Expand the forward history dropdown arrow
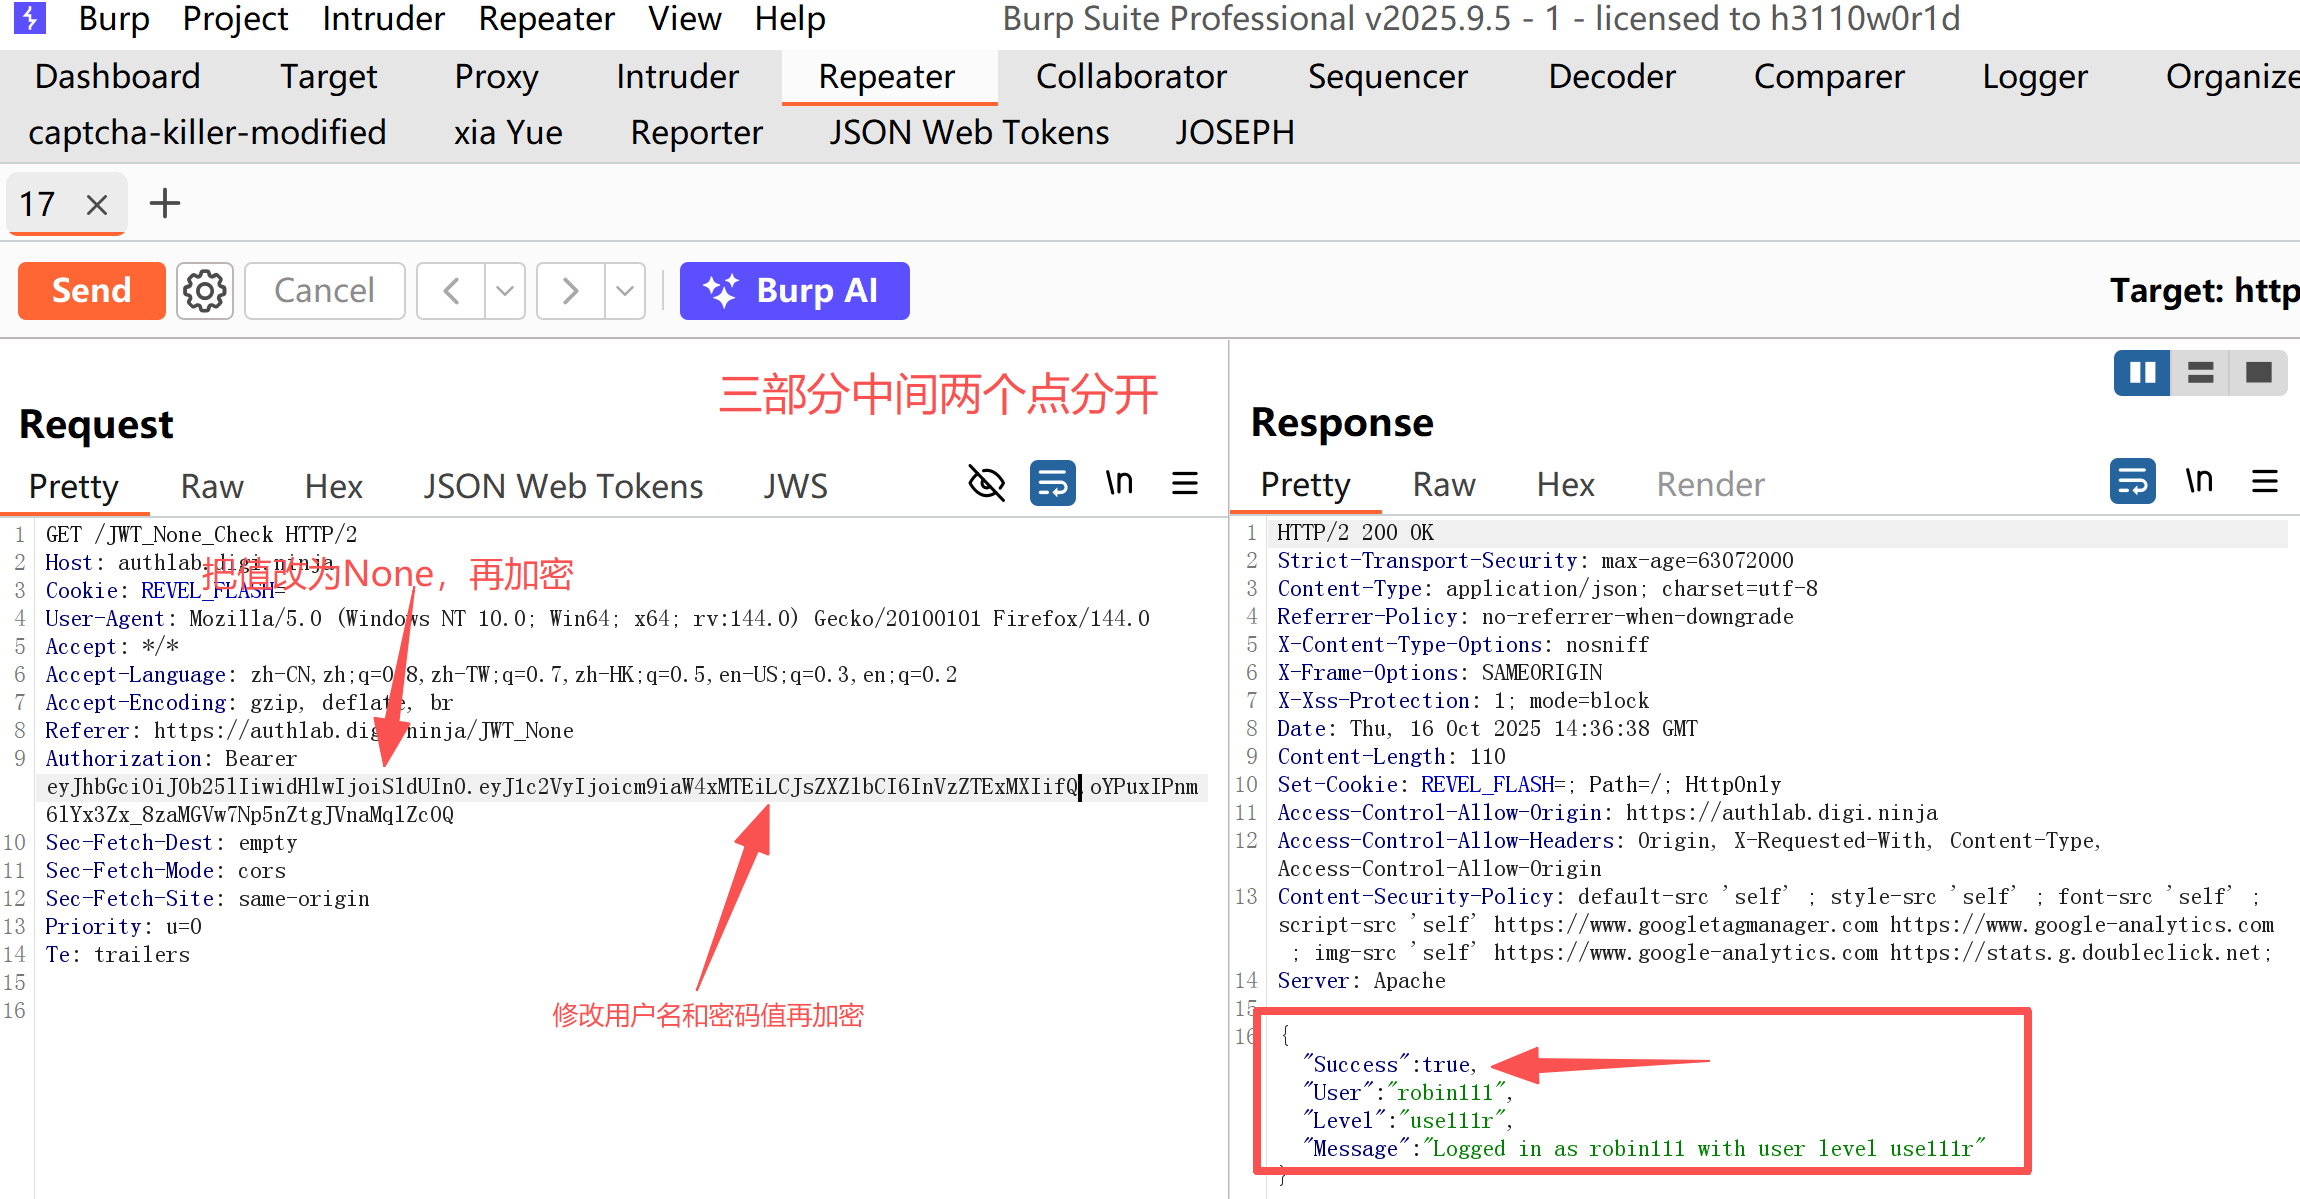This screenshot has width=2300, height=1199. click(x=625, y=291)
